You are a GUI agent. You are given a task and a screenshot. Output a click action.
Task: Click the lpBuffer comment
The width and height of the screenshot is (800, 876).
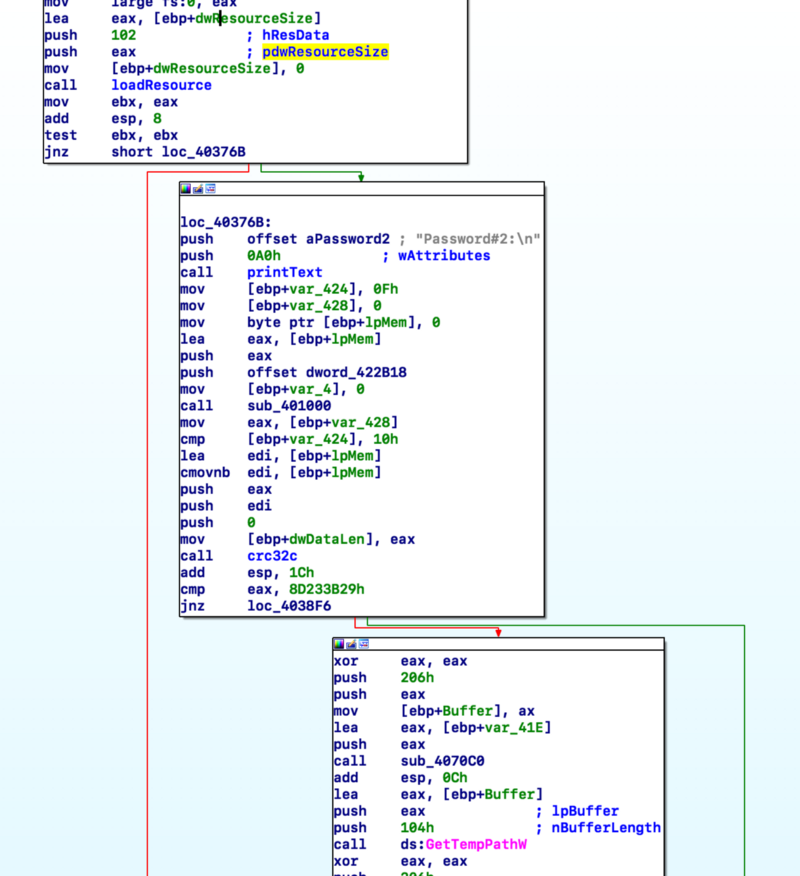pyautogui.click(x=585, y=811)
